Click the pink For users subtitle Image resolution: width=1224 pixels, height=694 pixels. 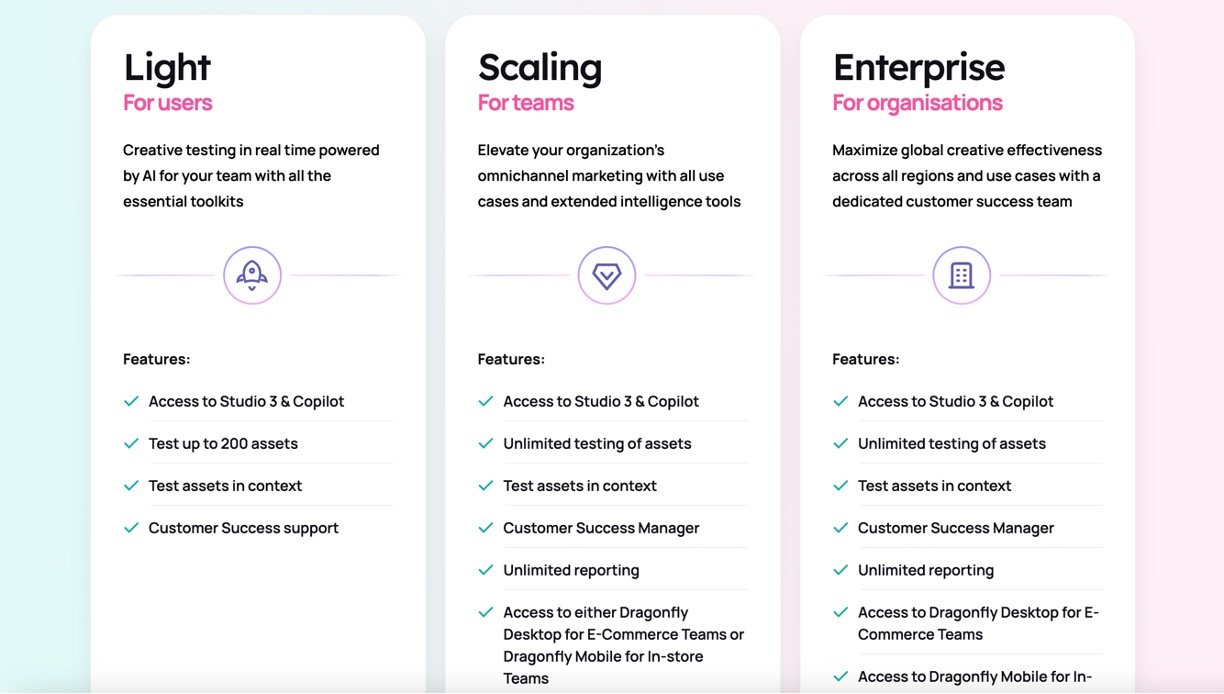tap(167, 103)
